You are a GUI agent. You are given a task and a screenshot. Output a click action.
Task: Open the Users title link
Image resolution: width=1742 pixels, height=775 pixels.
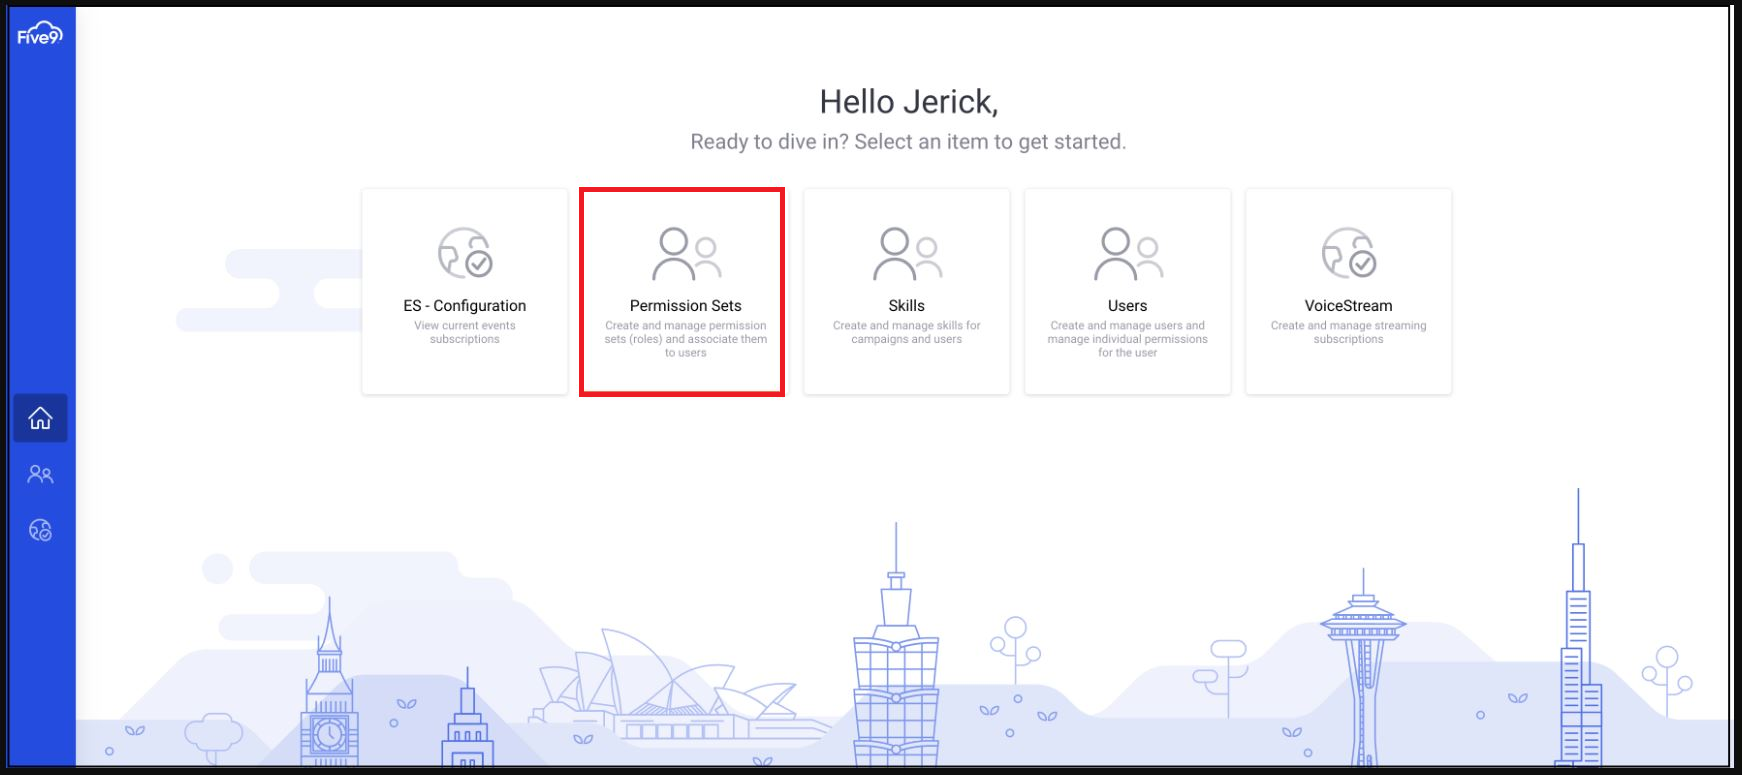1128,306
